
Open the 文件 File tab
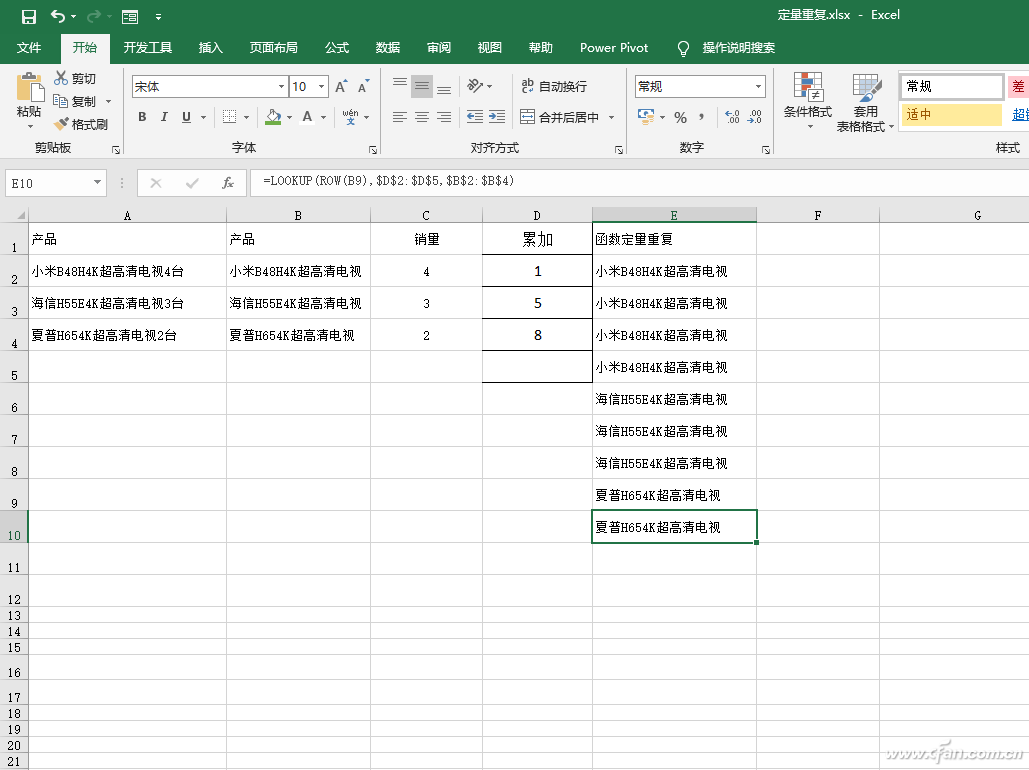pyautogui.click(x=29, y=47)
